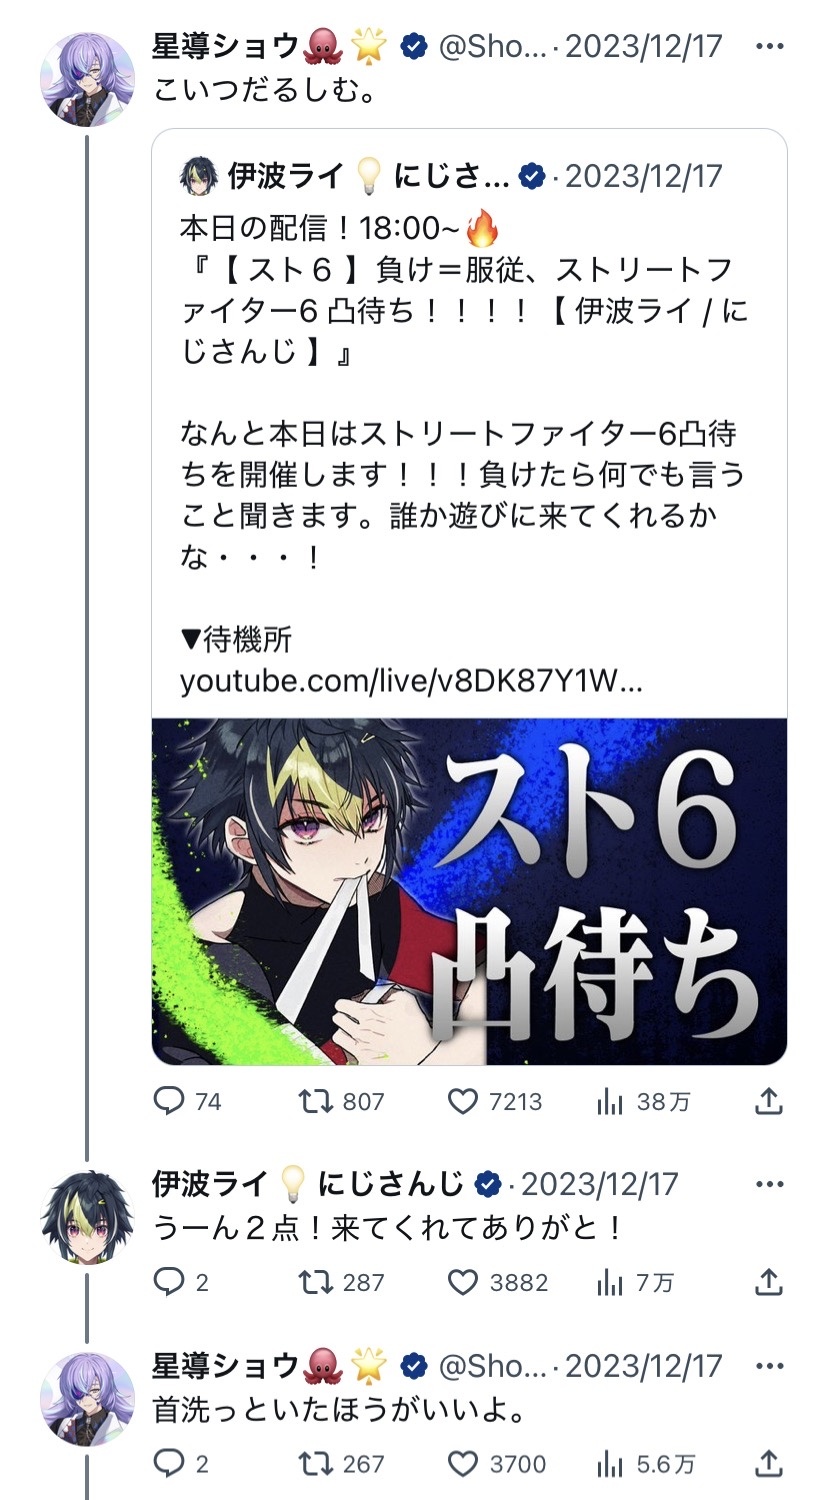828x1500 pixels.
Task: Open 伊波ライ's avatar on the reply
Action: (x=87, y=1217)
